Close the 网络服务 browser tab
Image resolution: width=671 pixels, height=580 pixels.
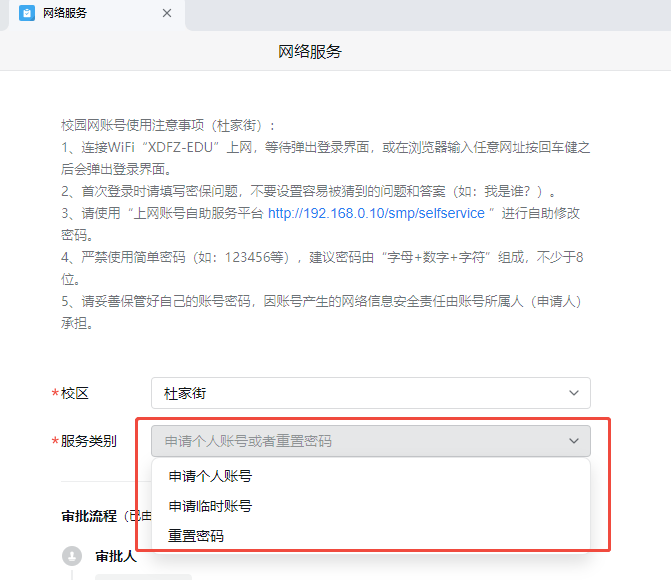click(167, 13)
